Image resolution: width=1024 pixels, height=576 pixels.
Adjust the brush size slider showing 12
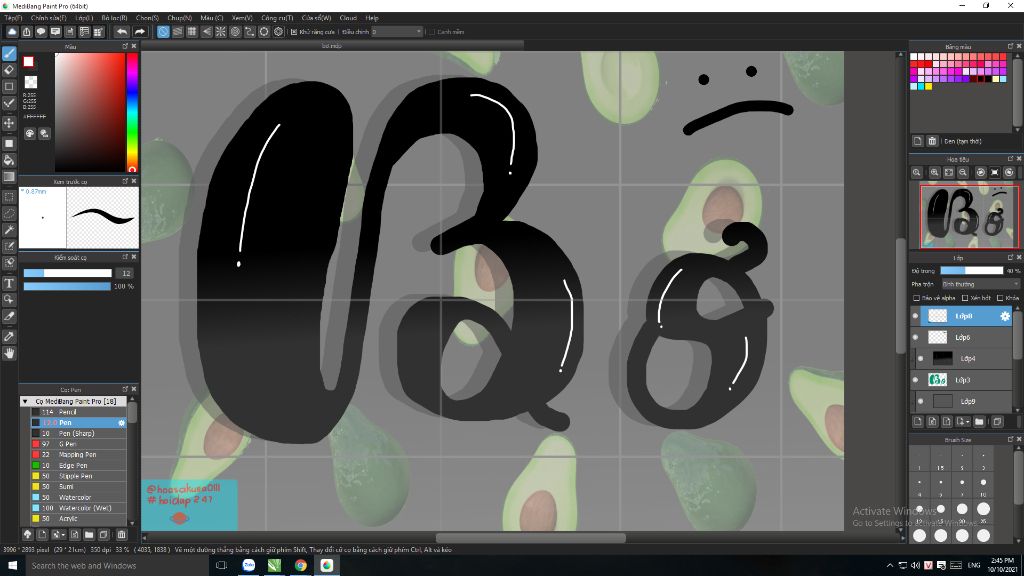point(67,273)
